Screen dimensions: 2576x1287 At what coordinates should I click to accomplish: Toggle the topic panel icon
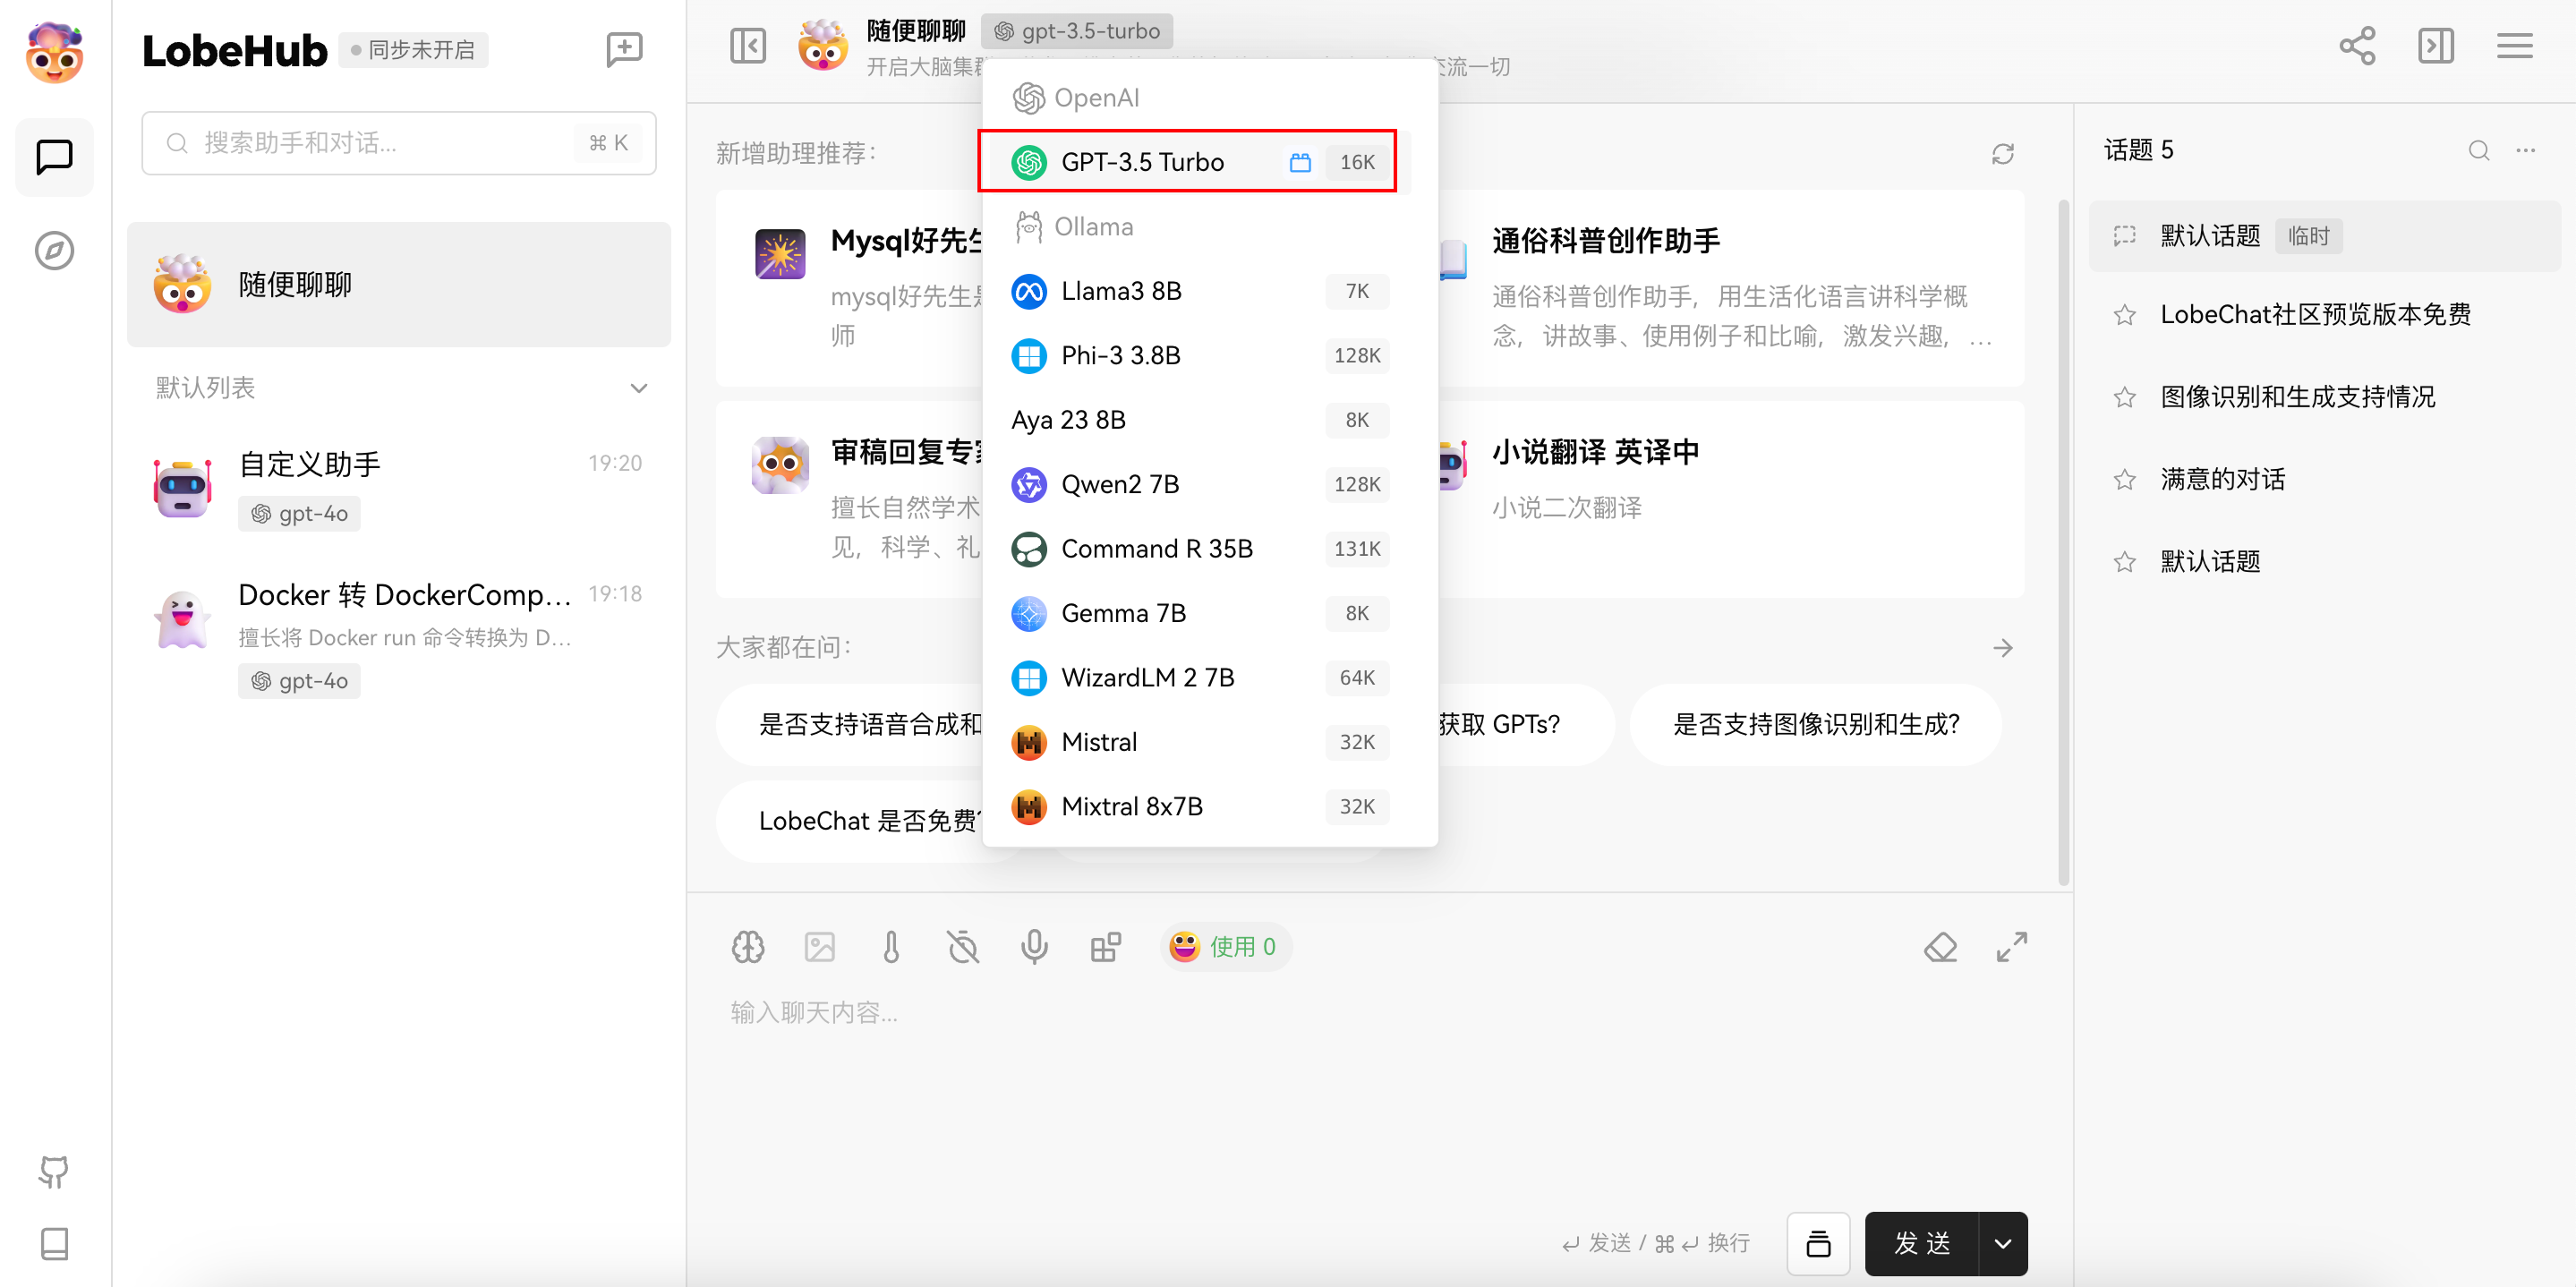point(2436,46)
